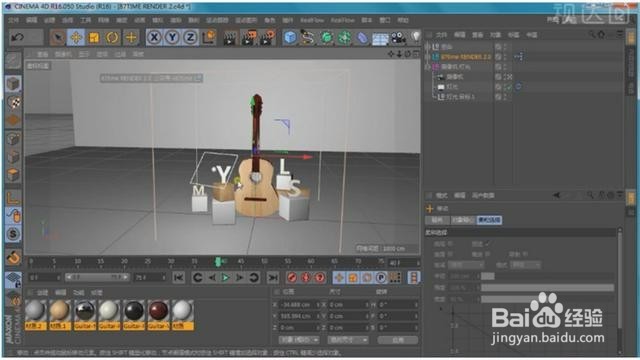Toggle the Z axis lock
The height and width of the screenshot is (360, 640).
click(190, 38)
